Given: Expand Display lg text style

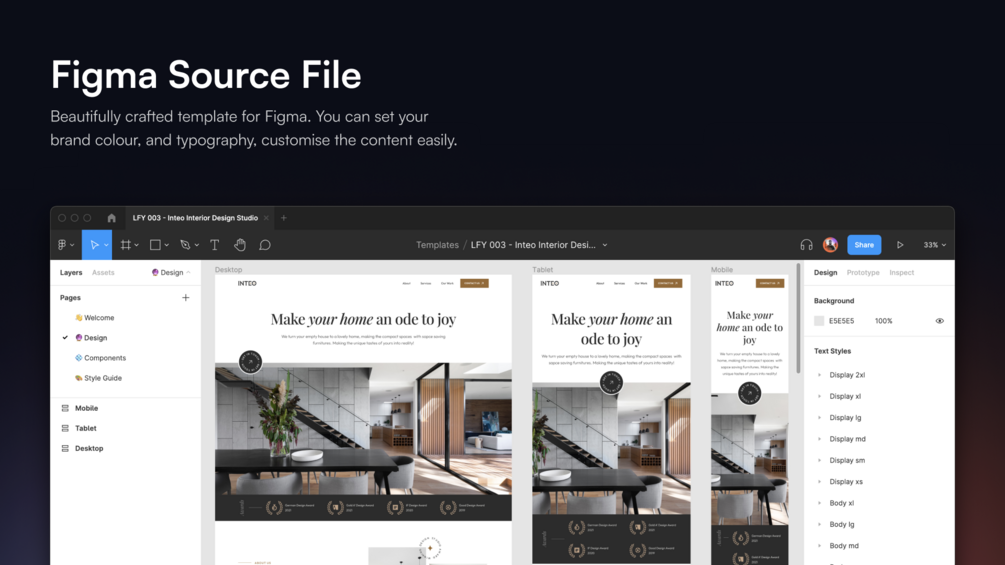Looking at the screenshot, I should pos(819,418).
